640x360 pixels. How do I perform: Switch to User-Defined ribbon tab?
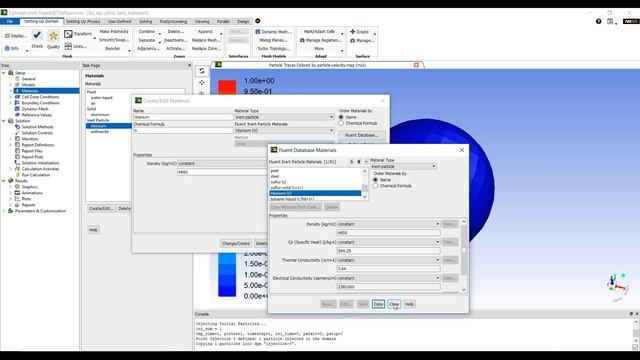click(120, 22)
